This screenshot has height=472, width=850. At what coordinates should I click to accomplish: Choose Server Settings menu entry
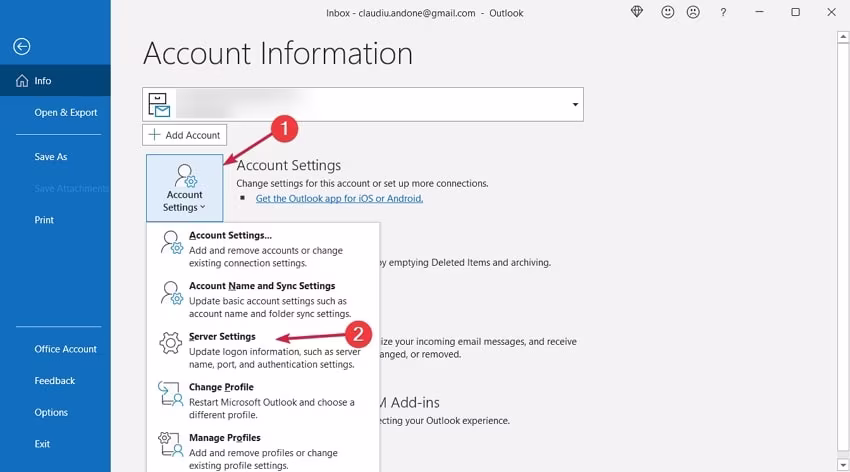tap(263, 350)
